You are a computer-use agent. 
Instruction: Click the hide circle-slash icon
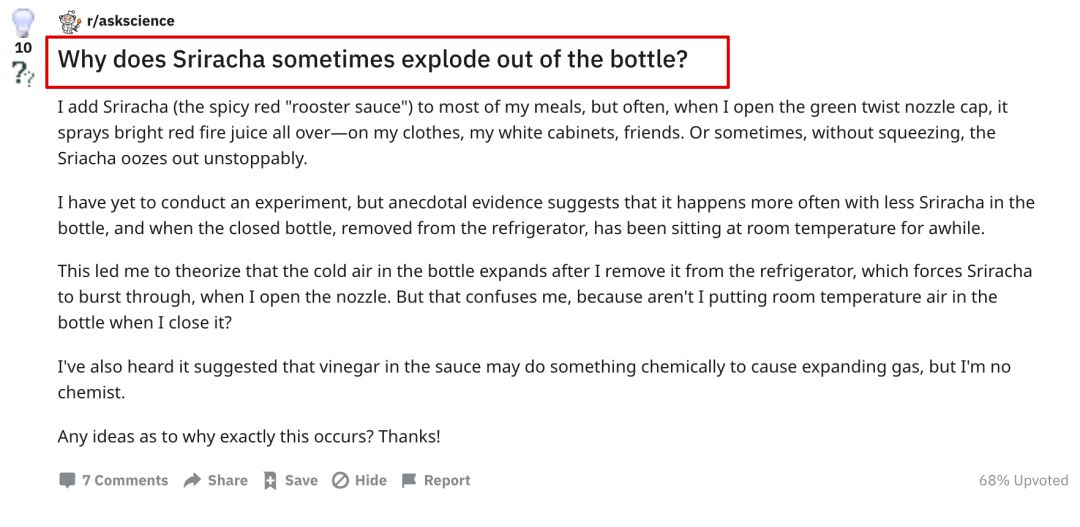coord(340,480)
